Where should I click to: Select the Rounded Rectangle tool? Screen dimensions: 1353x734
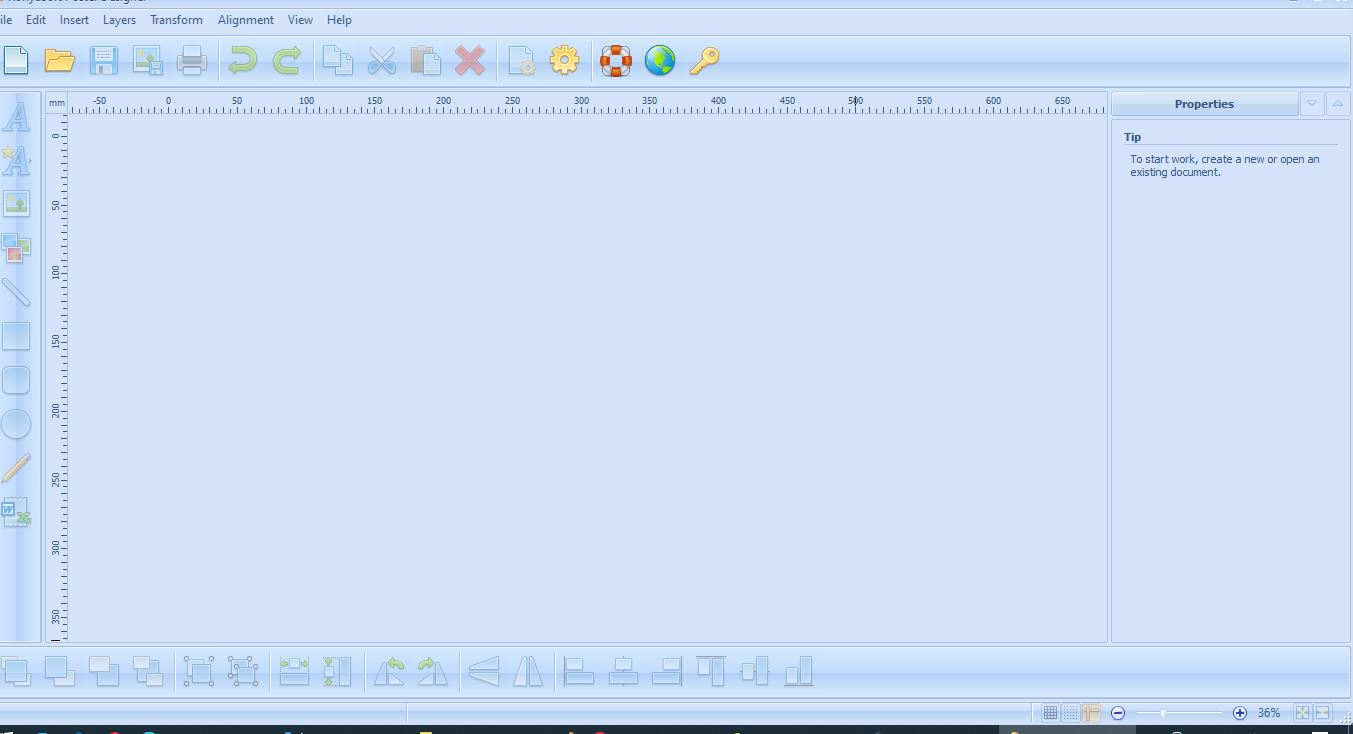pos(16,380)
